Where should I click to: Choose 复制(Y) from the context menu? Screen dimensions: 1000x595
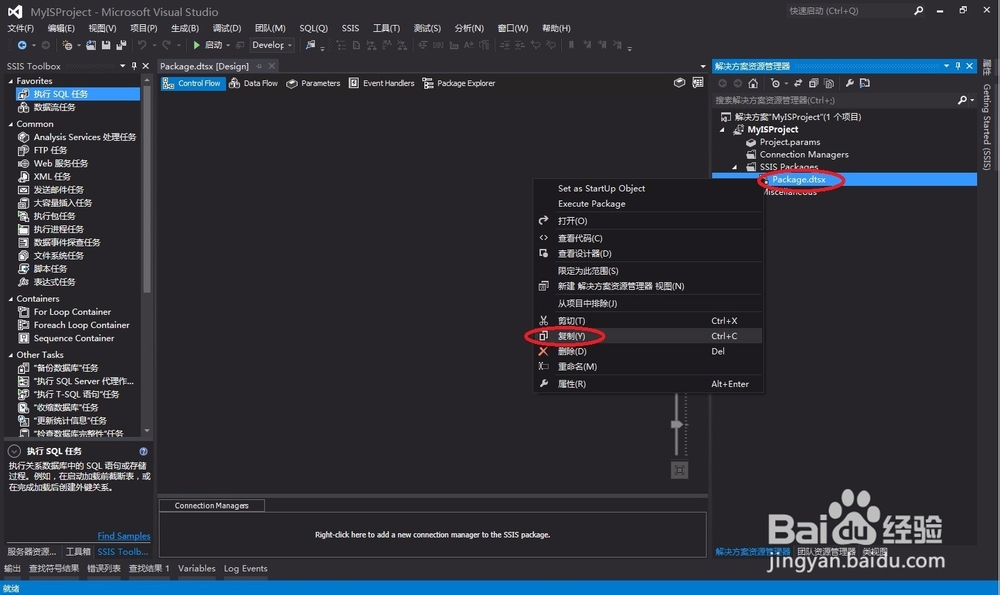(647, 336)
